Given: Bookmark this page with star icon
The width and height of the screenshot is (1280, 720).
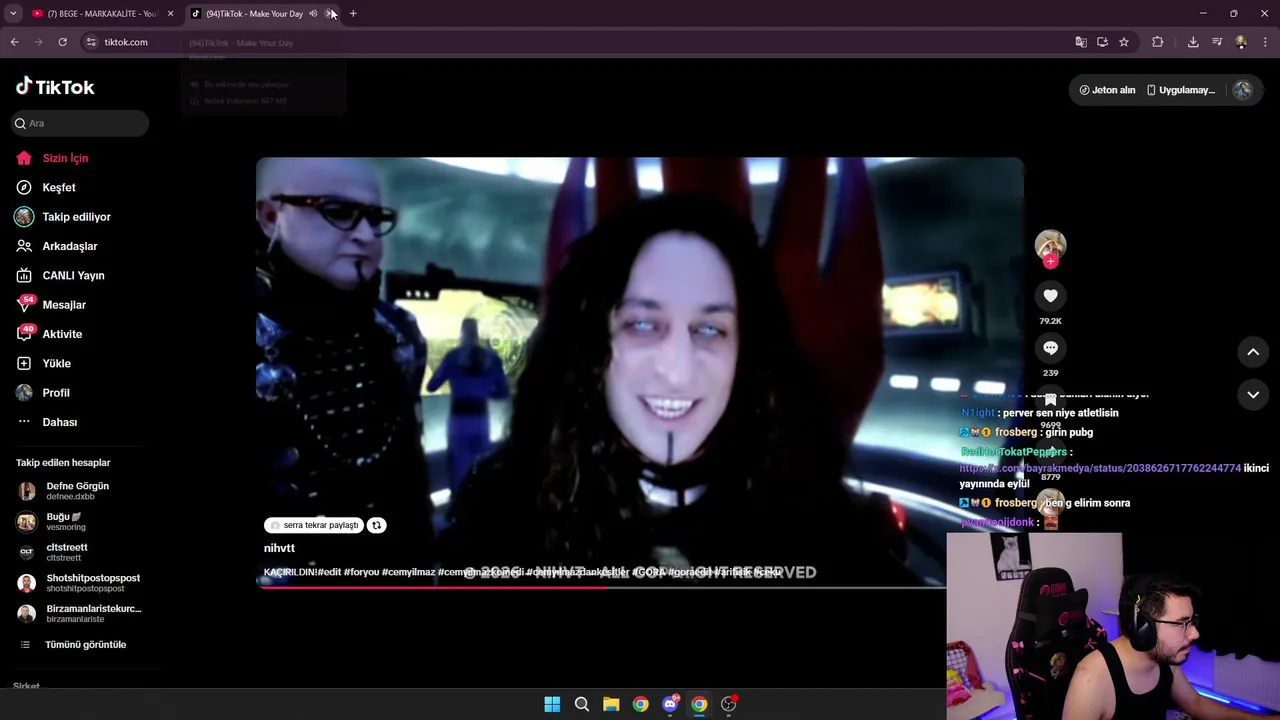Looking at the screenshot, I should (x=1124, y=42).
